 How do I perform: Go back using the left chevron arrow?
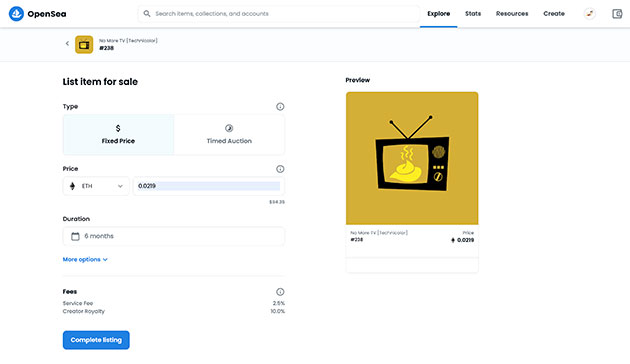coord(67,43)
